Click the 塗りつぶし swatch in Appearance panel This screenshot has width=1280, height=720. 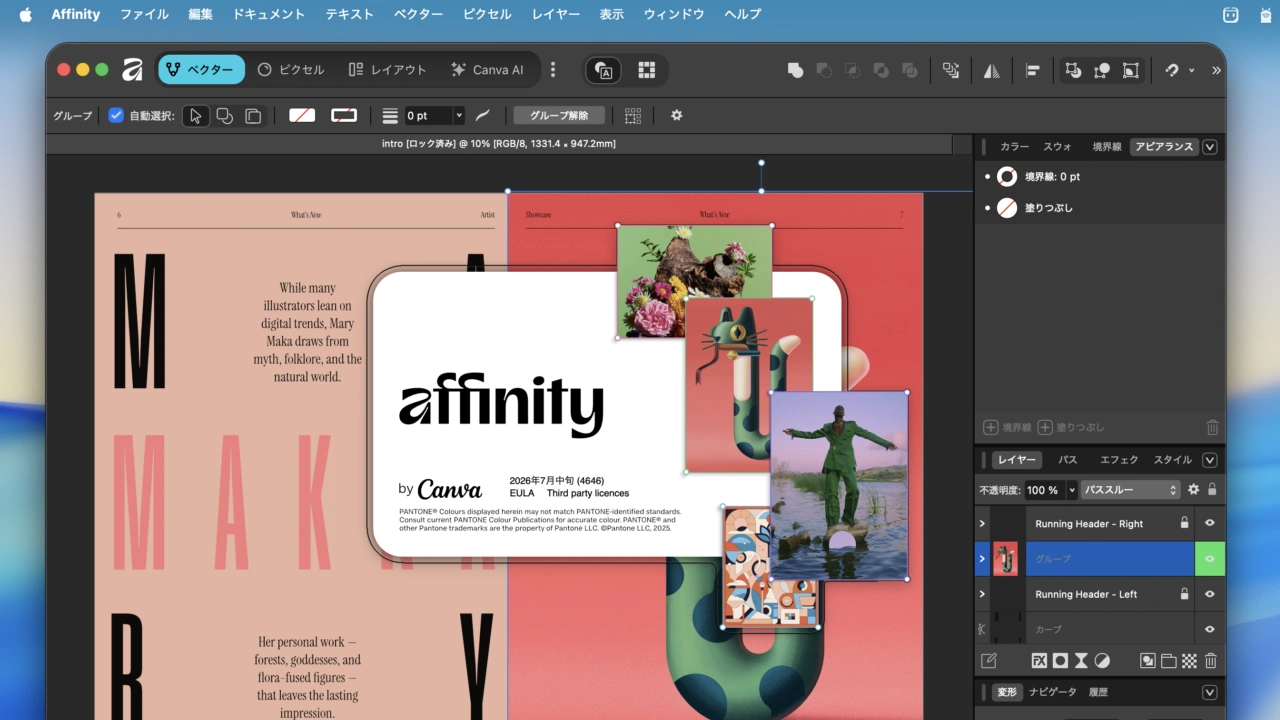(x=1007, y=208)
